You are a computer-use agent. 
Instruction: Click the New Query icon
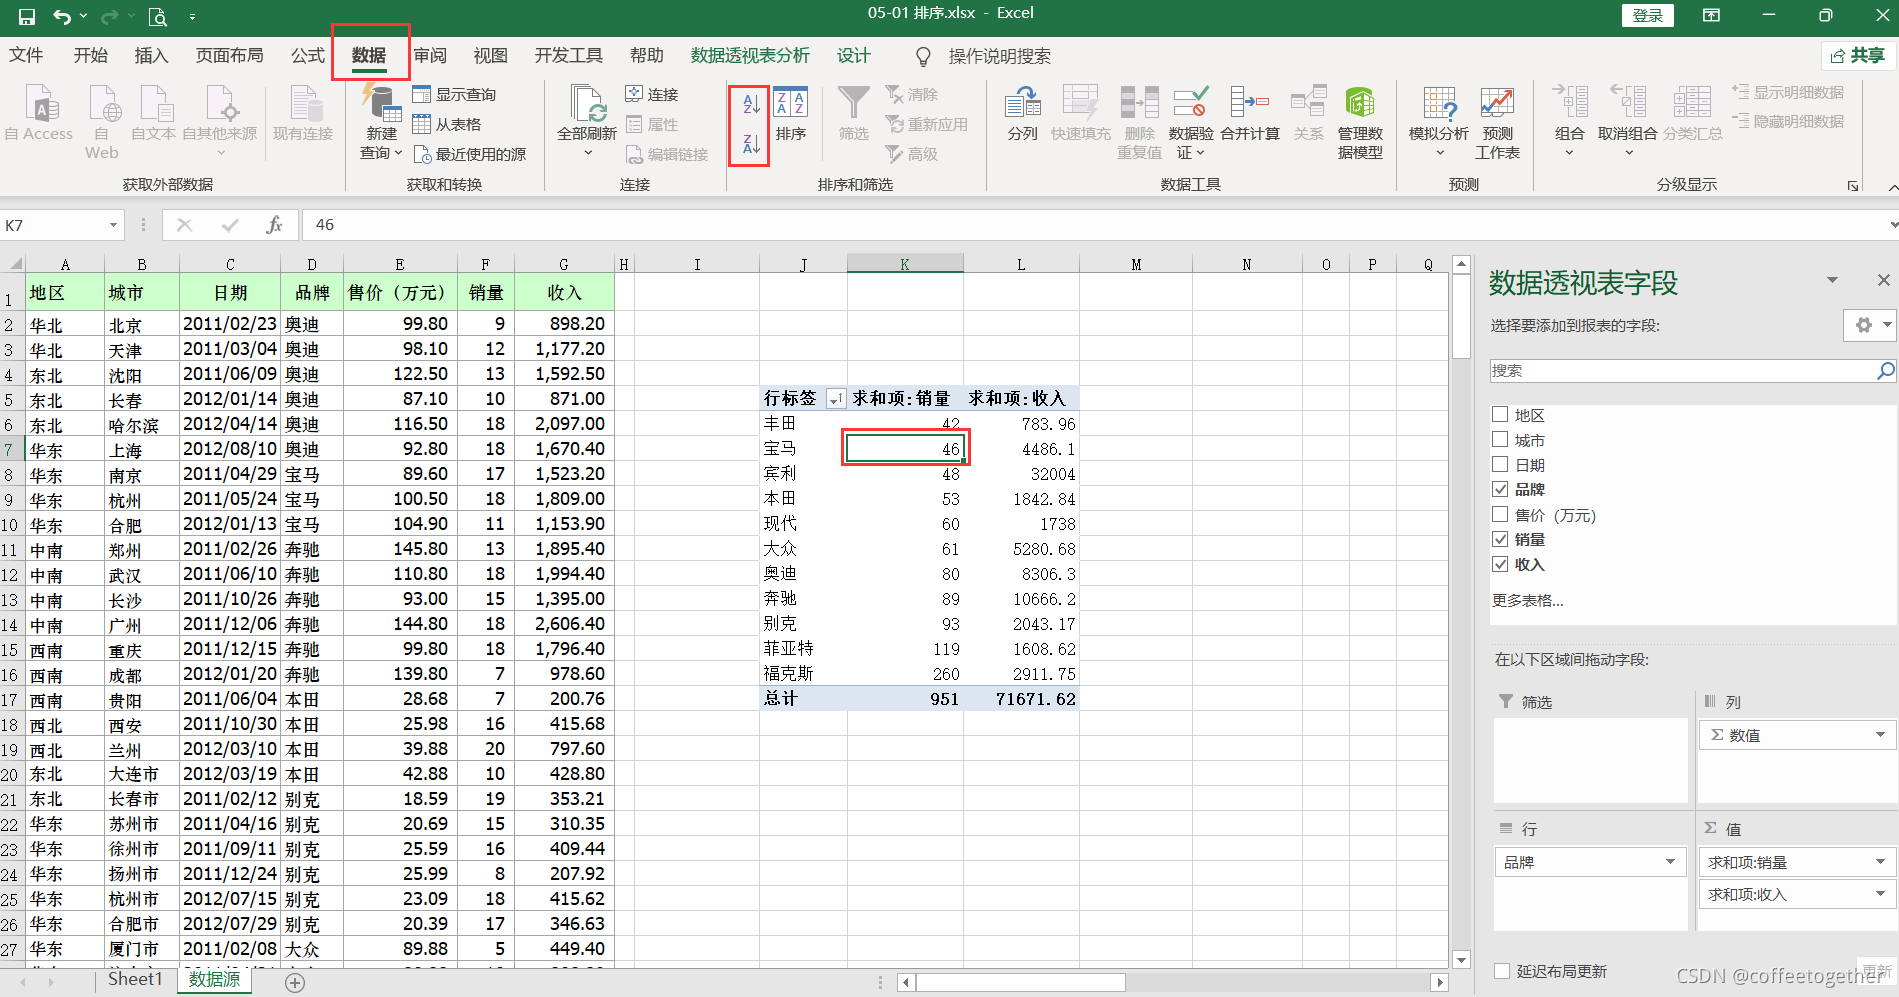[x=381, y=103]
